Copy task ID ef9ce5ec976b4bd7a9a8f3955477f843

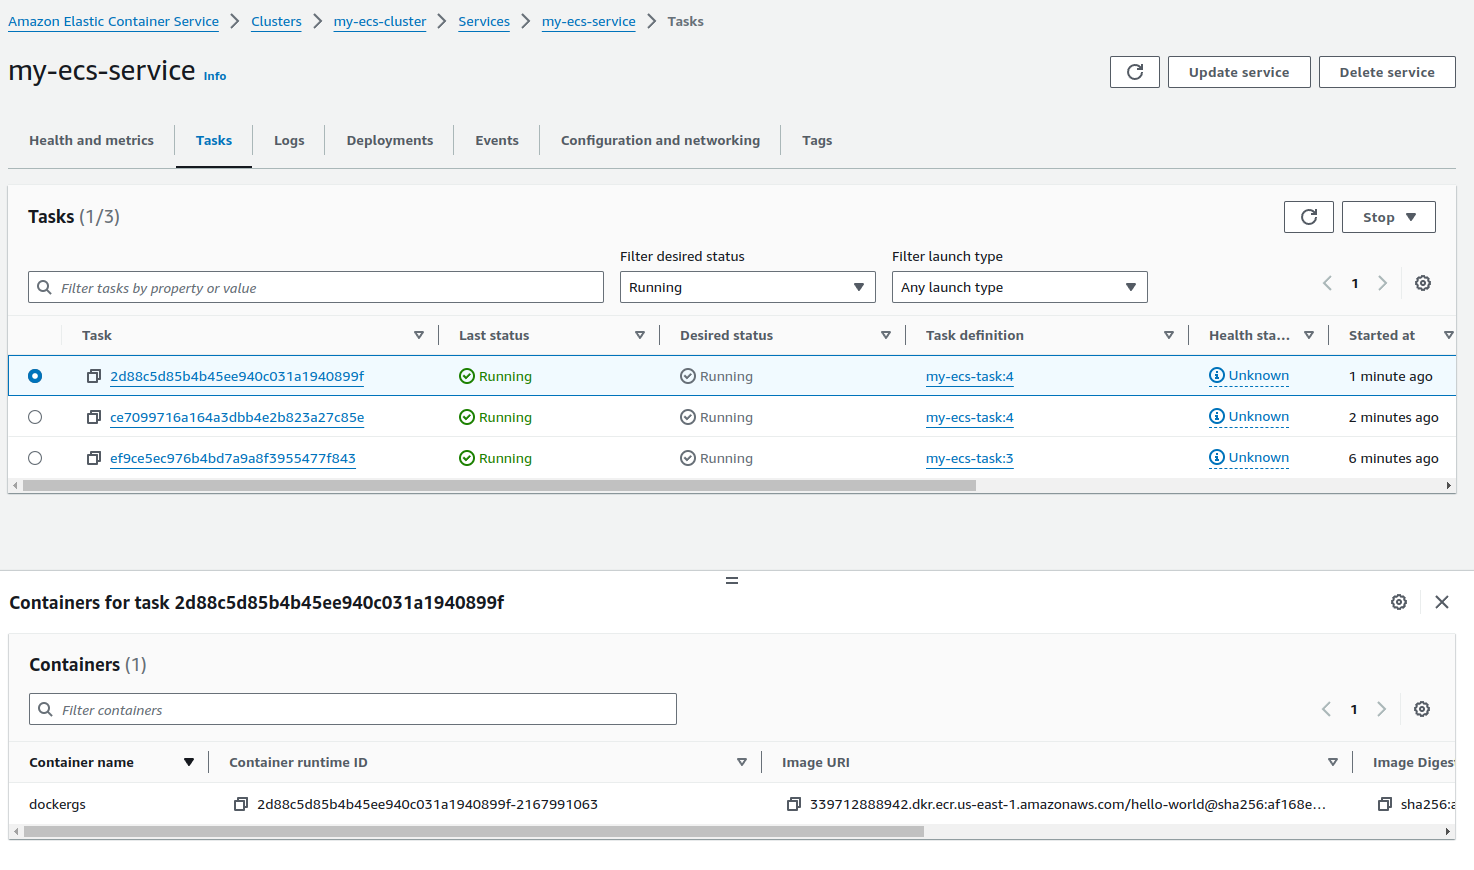click(x=94, y=458)
